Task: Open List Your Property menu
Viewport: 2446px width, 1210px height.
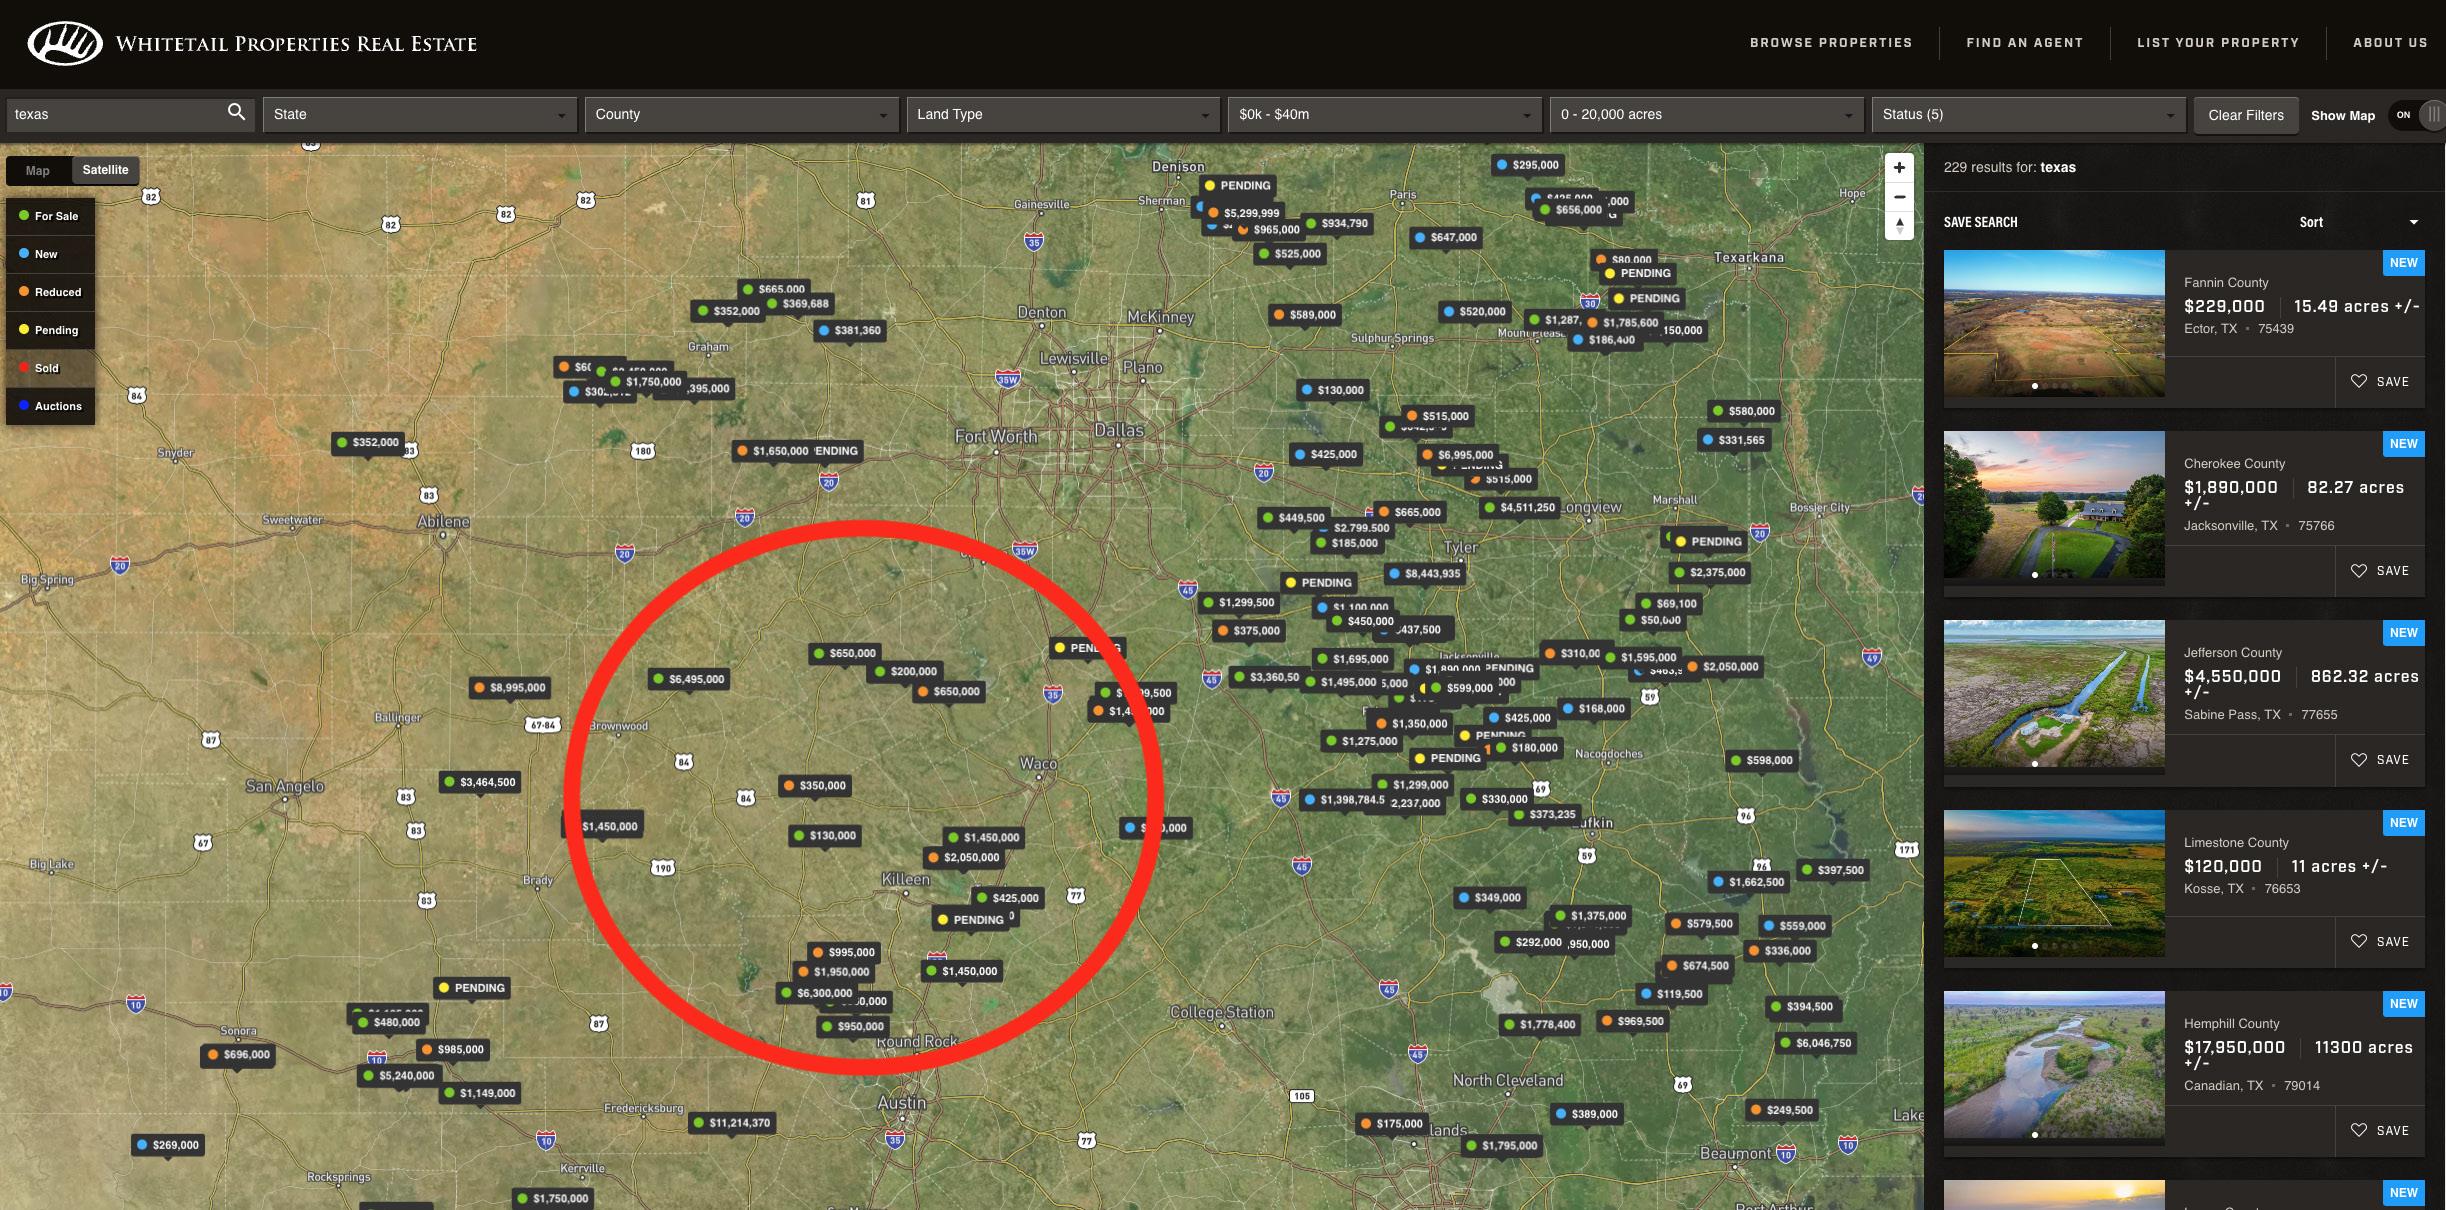Action: point(2218,43)
